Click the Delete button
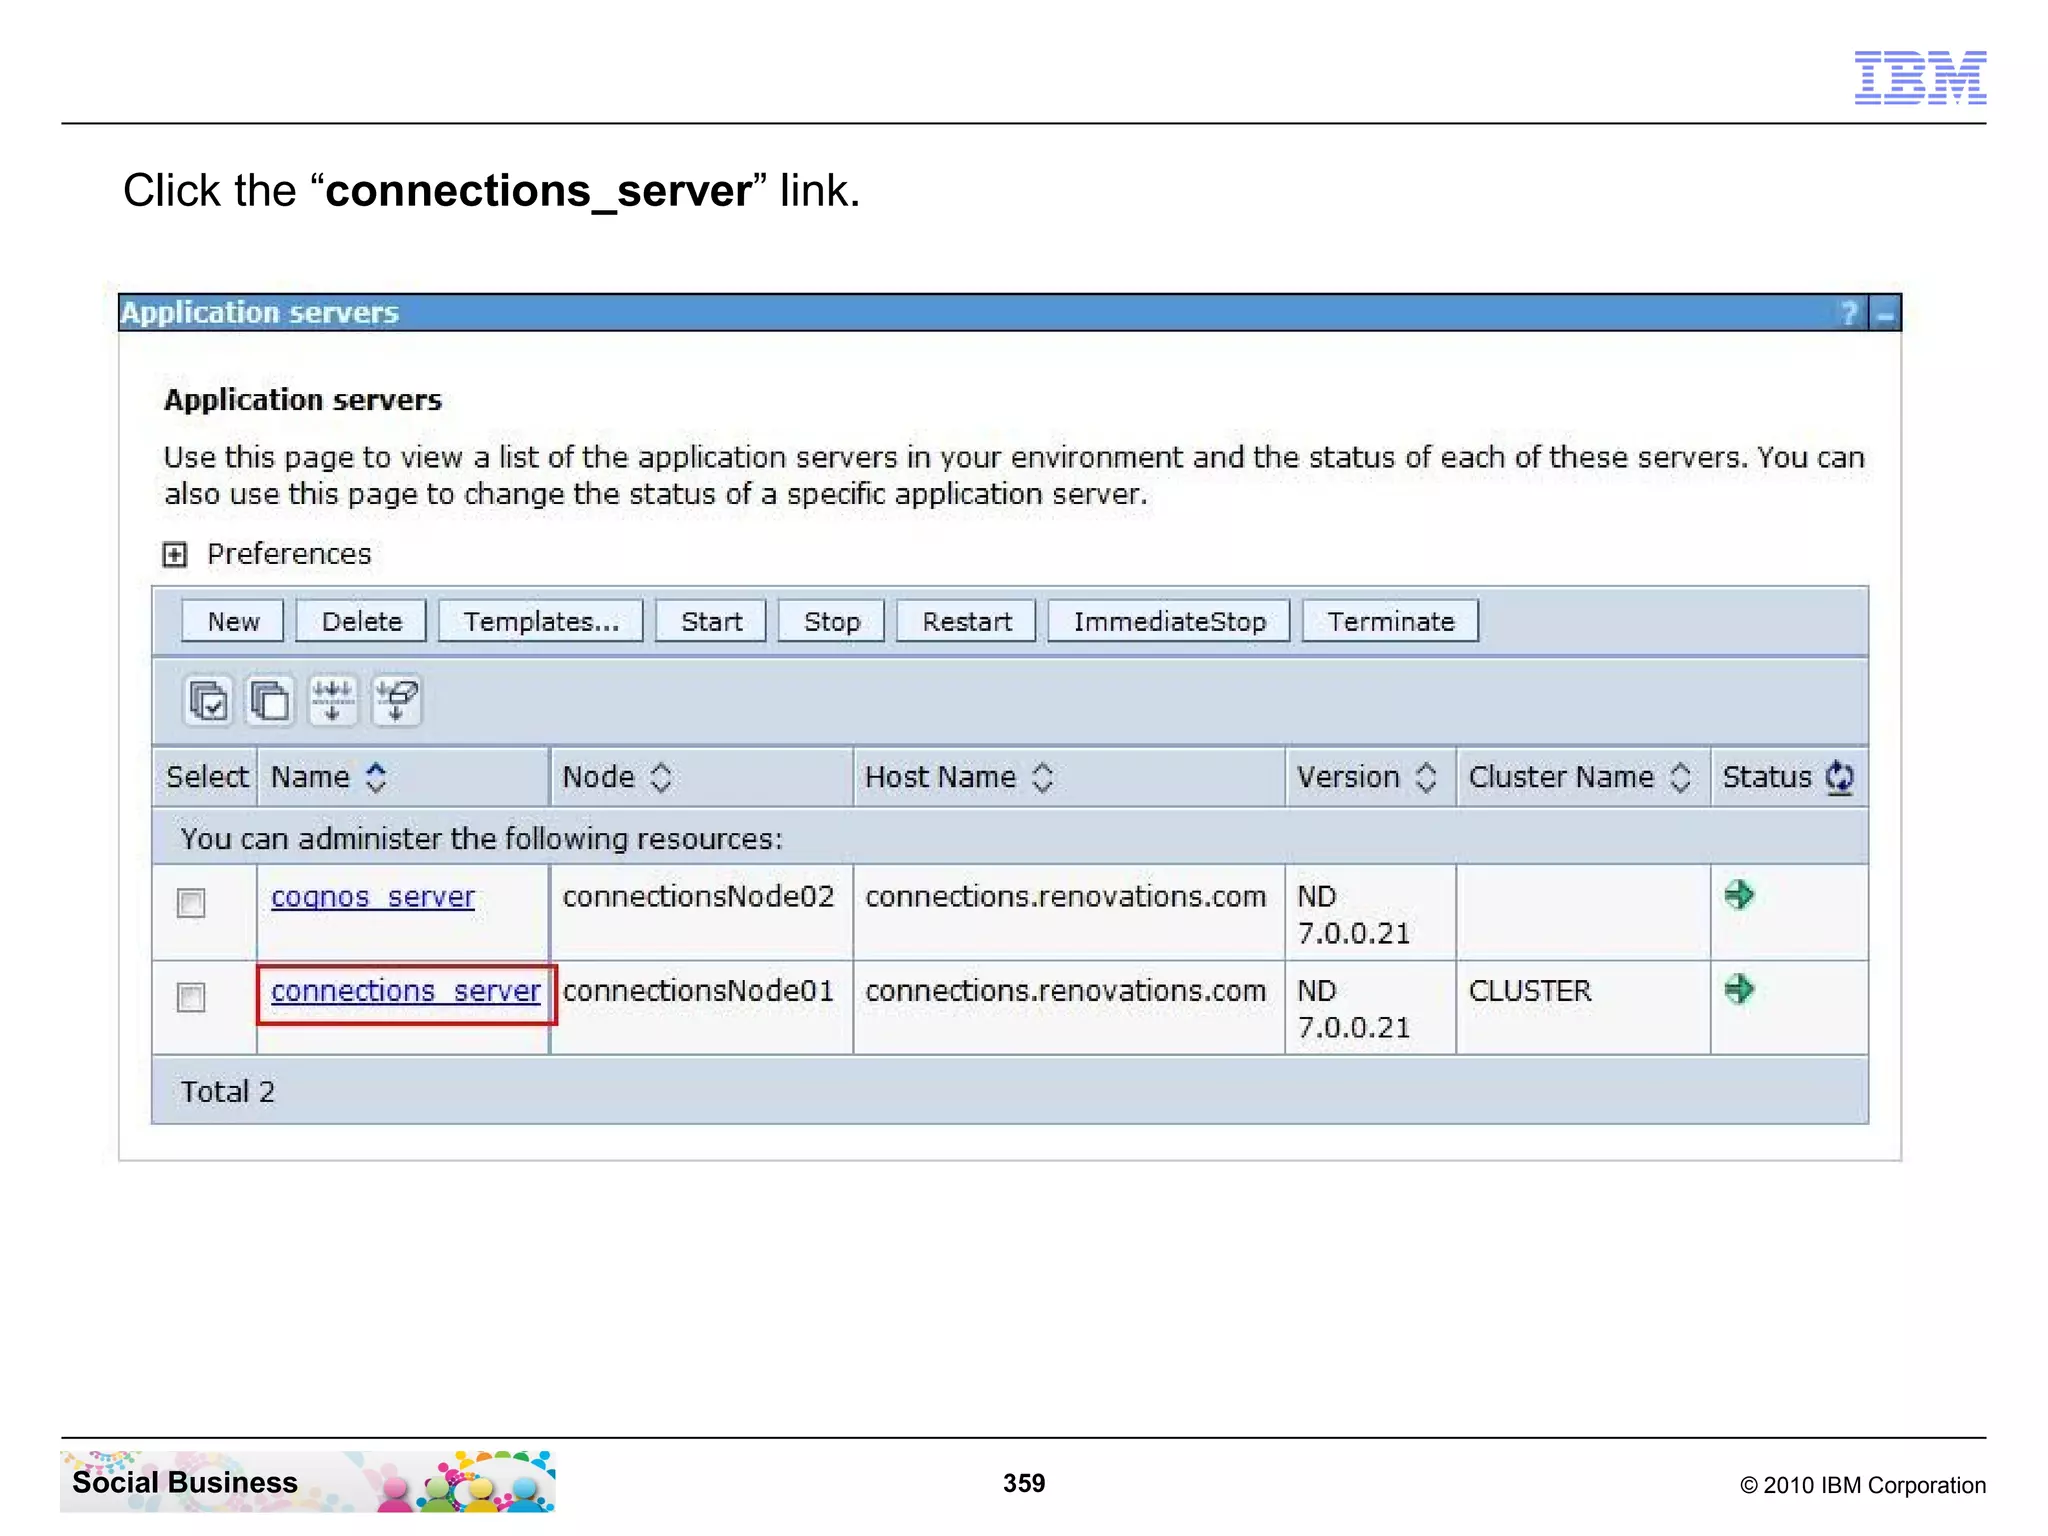2048x1536 pixels. click(361, 621)
